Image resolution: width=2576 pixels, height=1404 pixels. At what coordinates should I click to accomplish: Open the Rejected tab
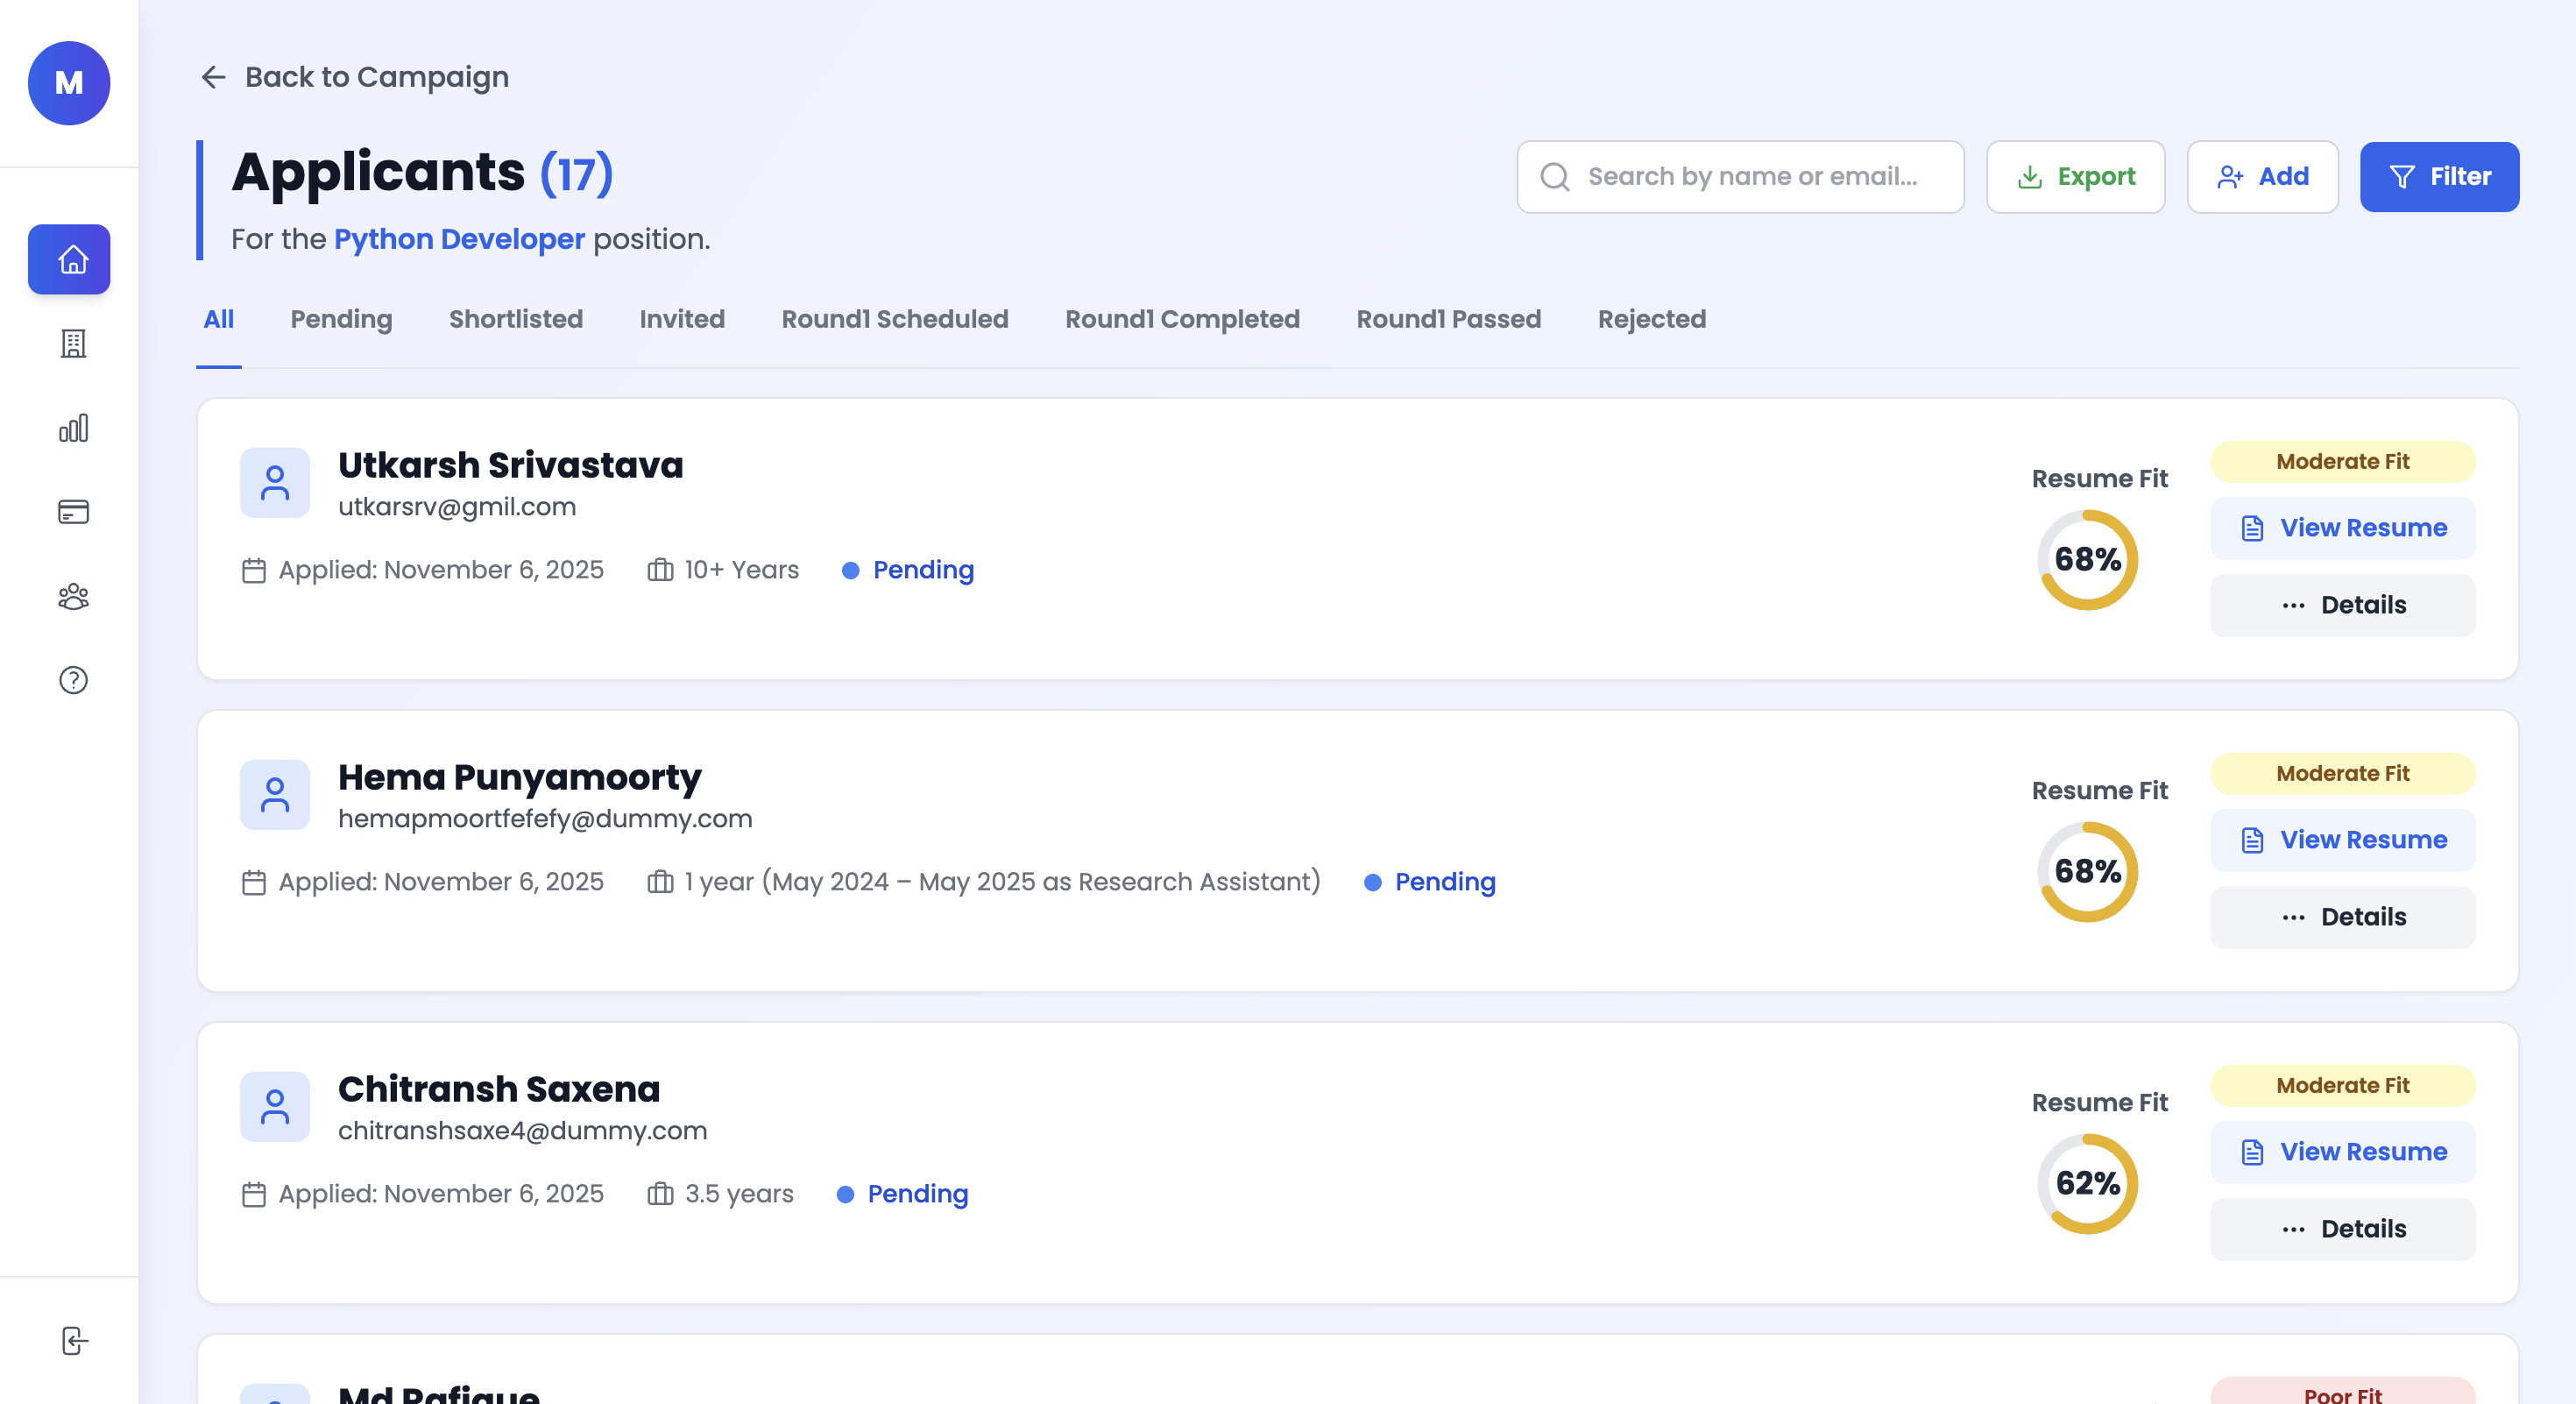point(1651,319)
